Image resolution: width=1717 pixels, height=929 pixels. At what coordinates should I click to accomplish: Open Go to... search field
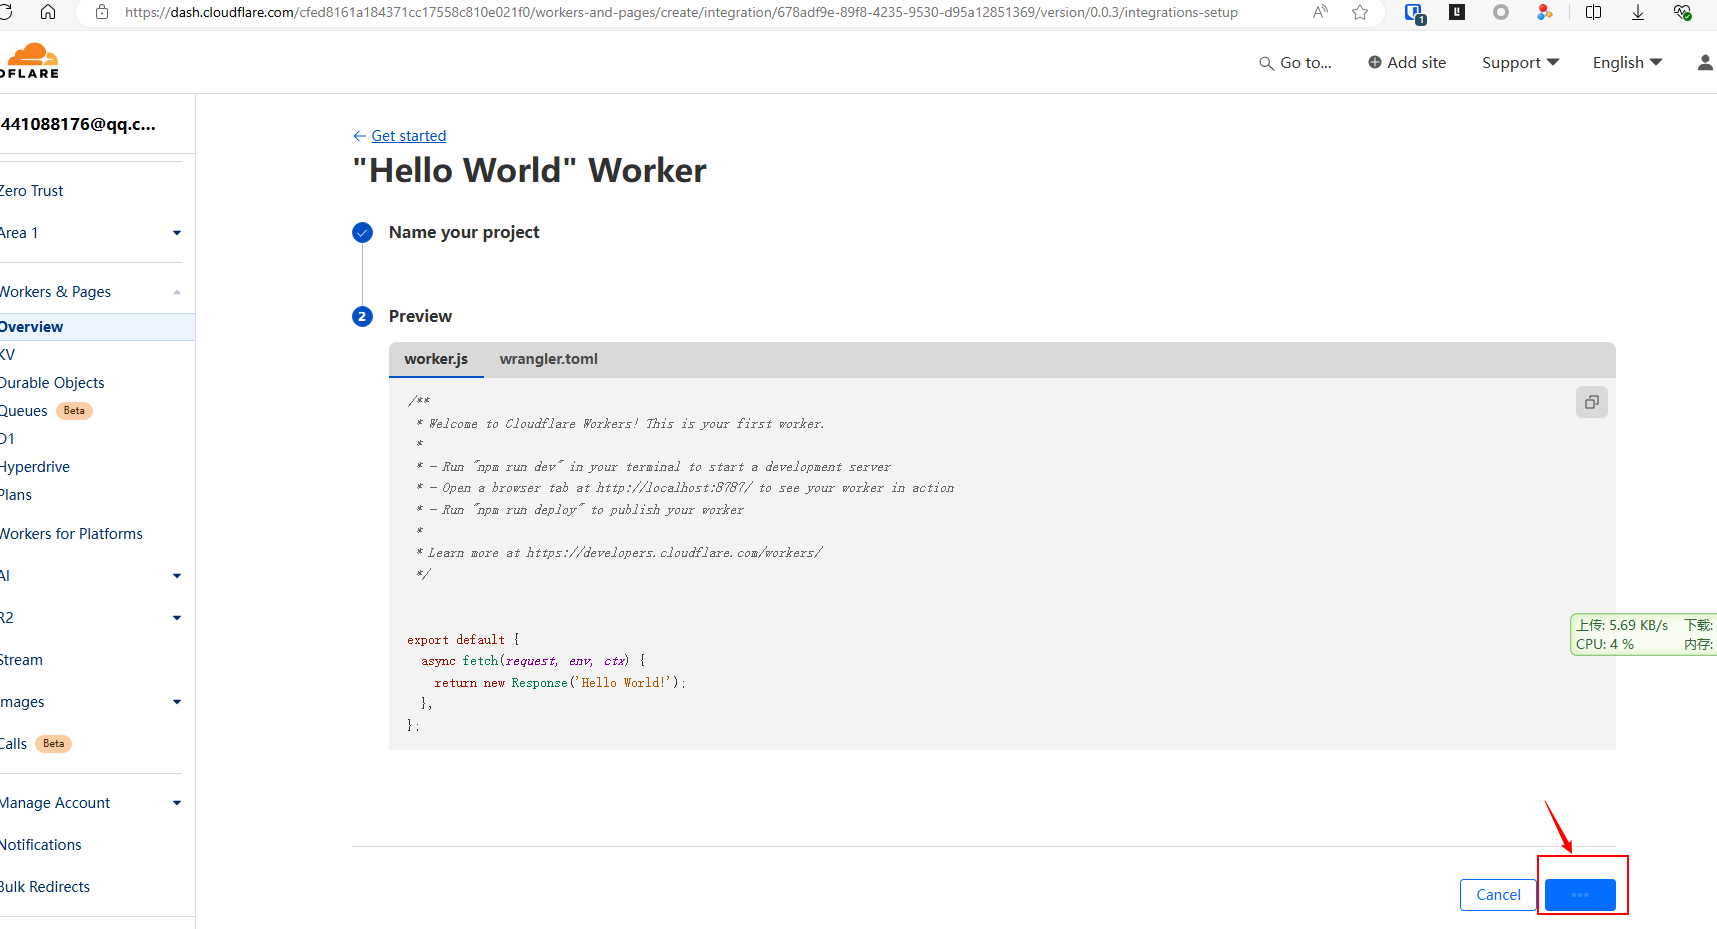click(x=1295, y=63)
